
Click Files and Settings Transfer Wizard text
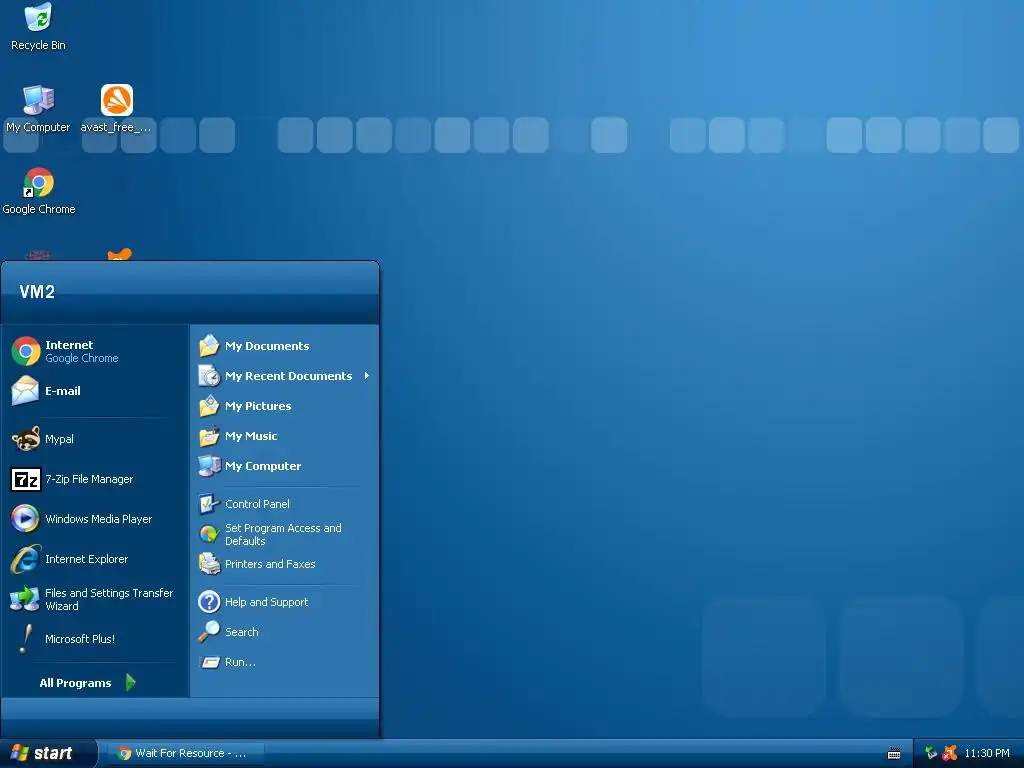(109, 600)
